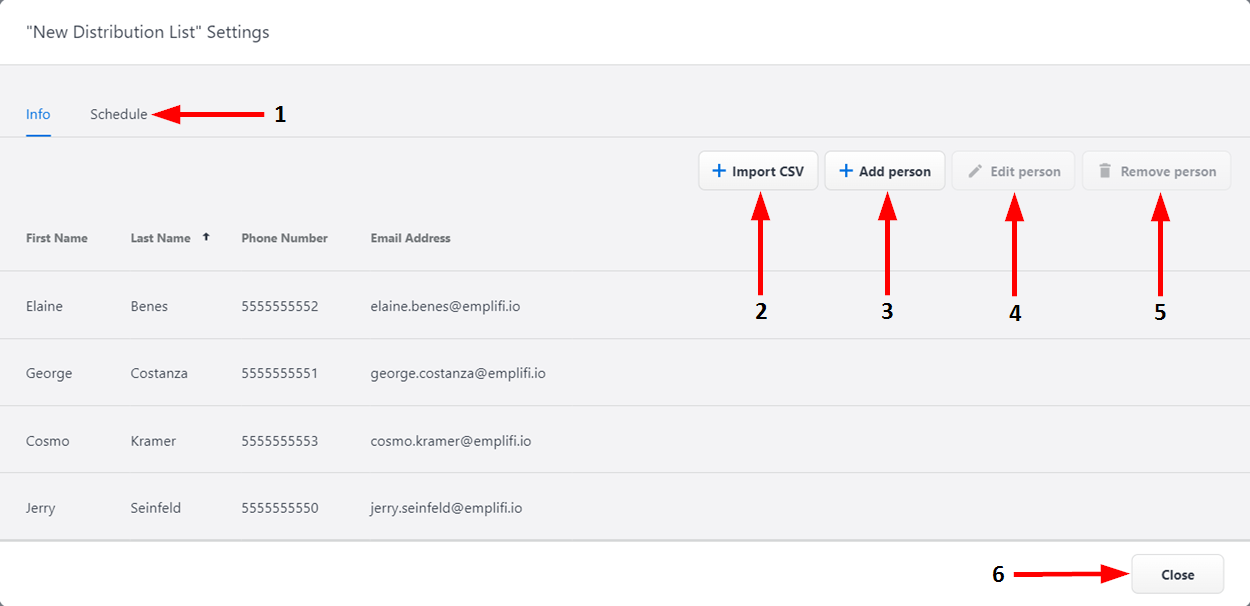Click the pencil icon on Edit person
Viewport: 1250px width, 606px height.
click(975, 171)
